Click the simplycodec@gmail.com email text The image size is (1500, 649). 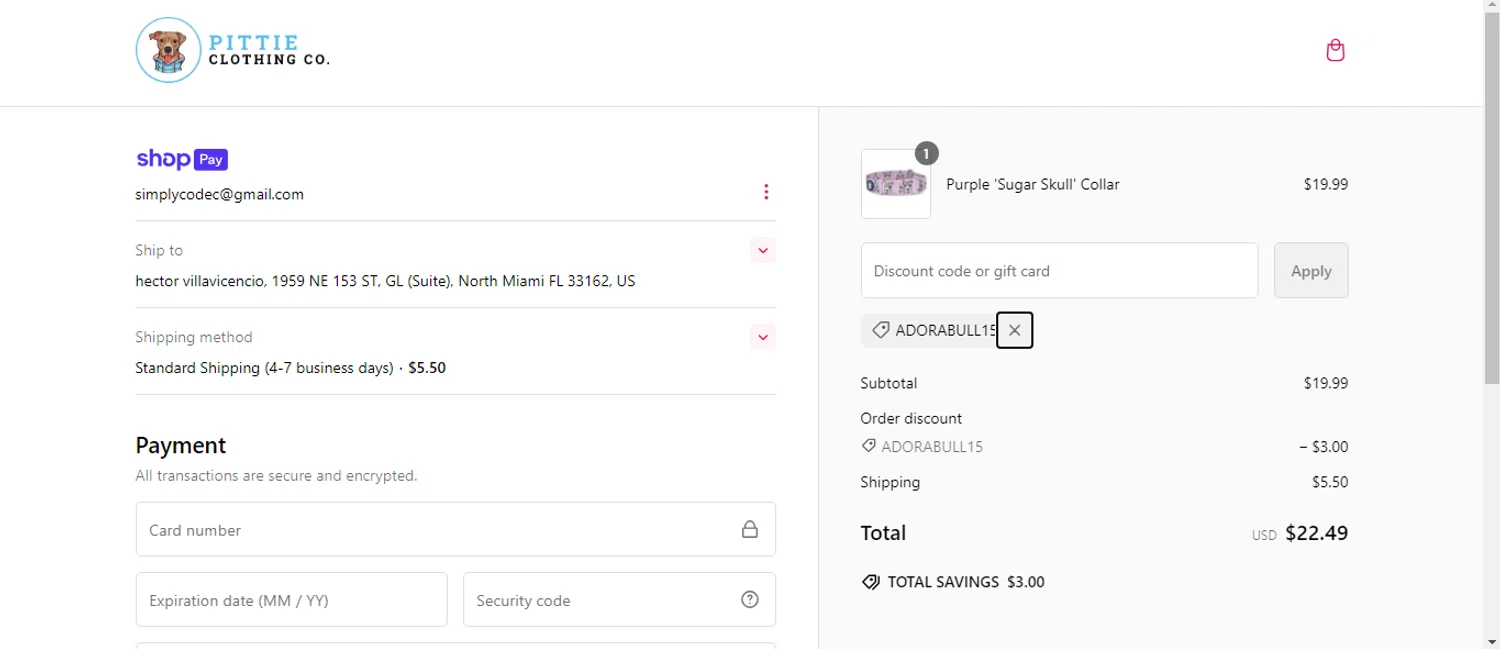[x=220, y=195]
